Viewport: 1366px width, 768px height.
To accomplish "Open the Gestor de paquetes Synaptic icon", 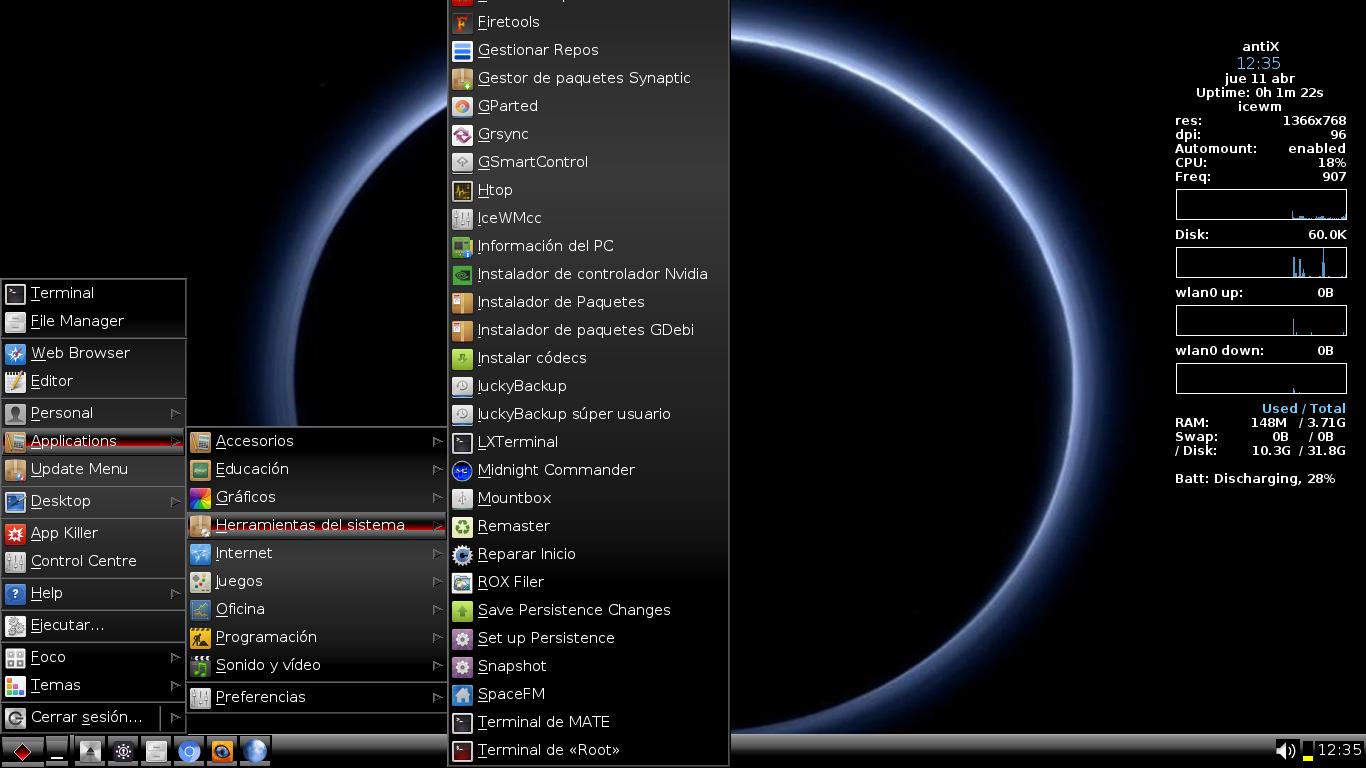I will (x=584, y=78).
